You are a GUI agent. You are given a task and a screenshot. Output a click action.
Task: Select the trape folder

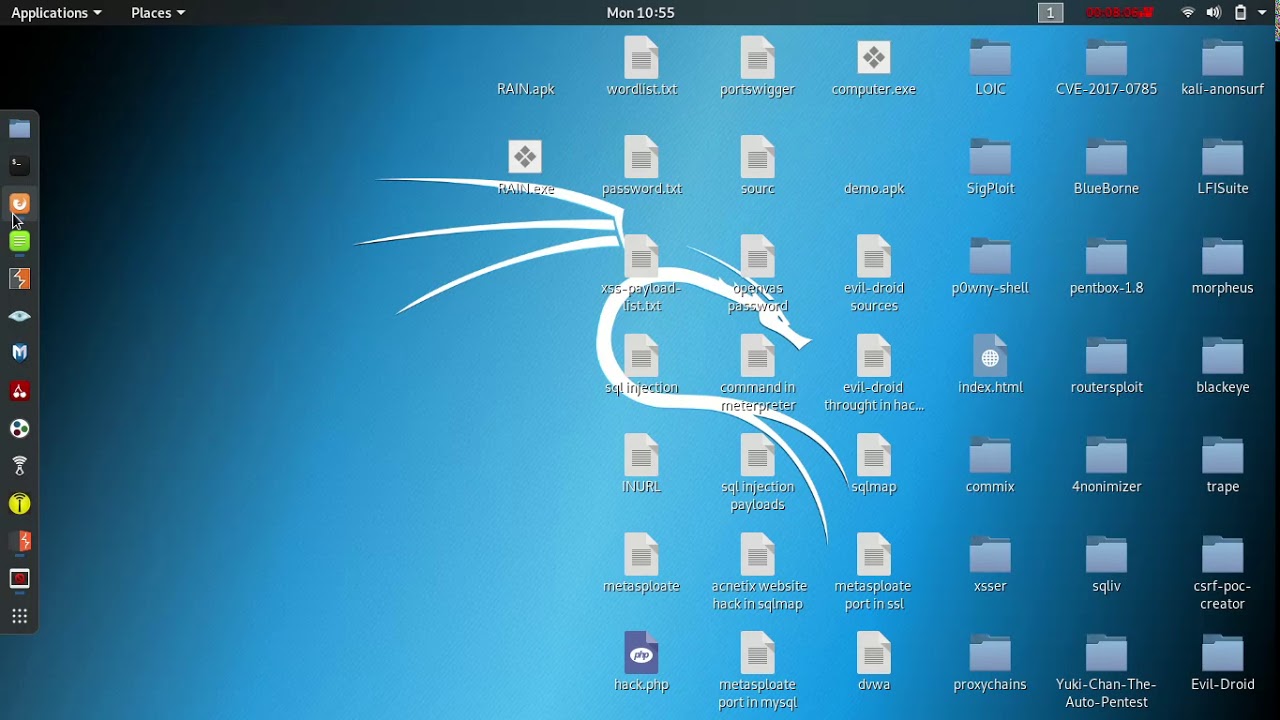coord(1223,465)
